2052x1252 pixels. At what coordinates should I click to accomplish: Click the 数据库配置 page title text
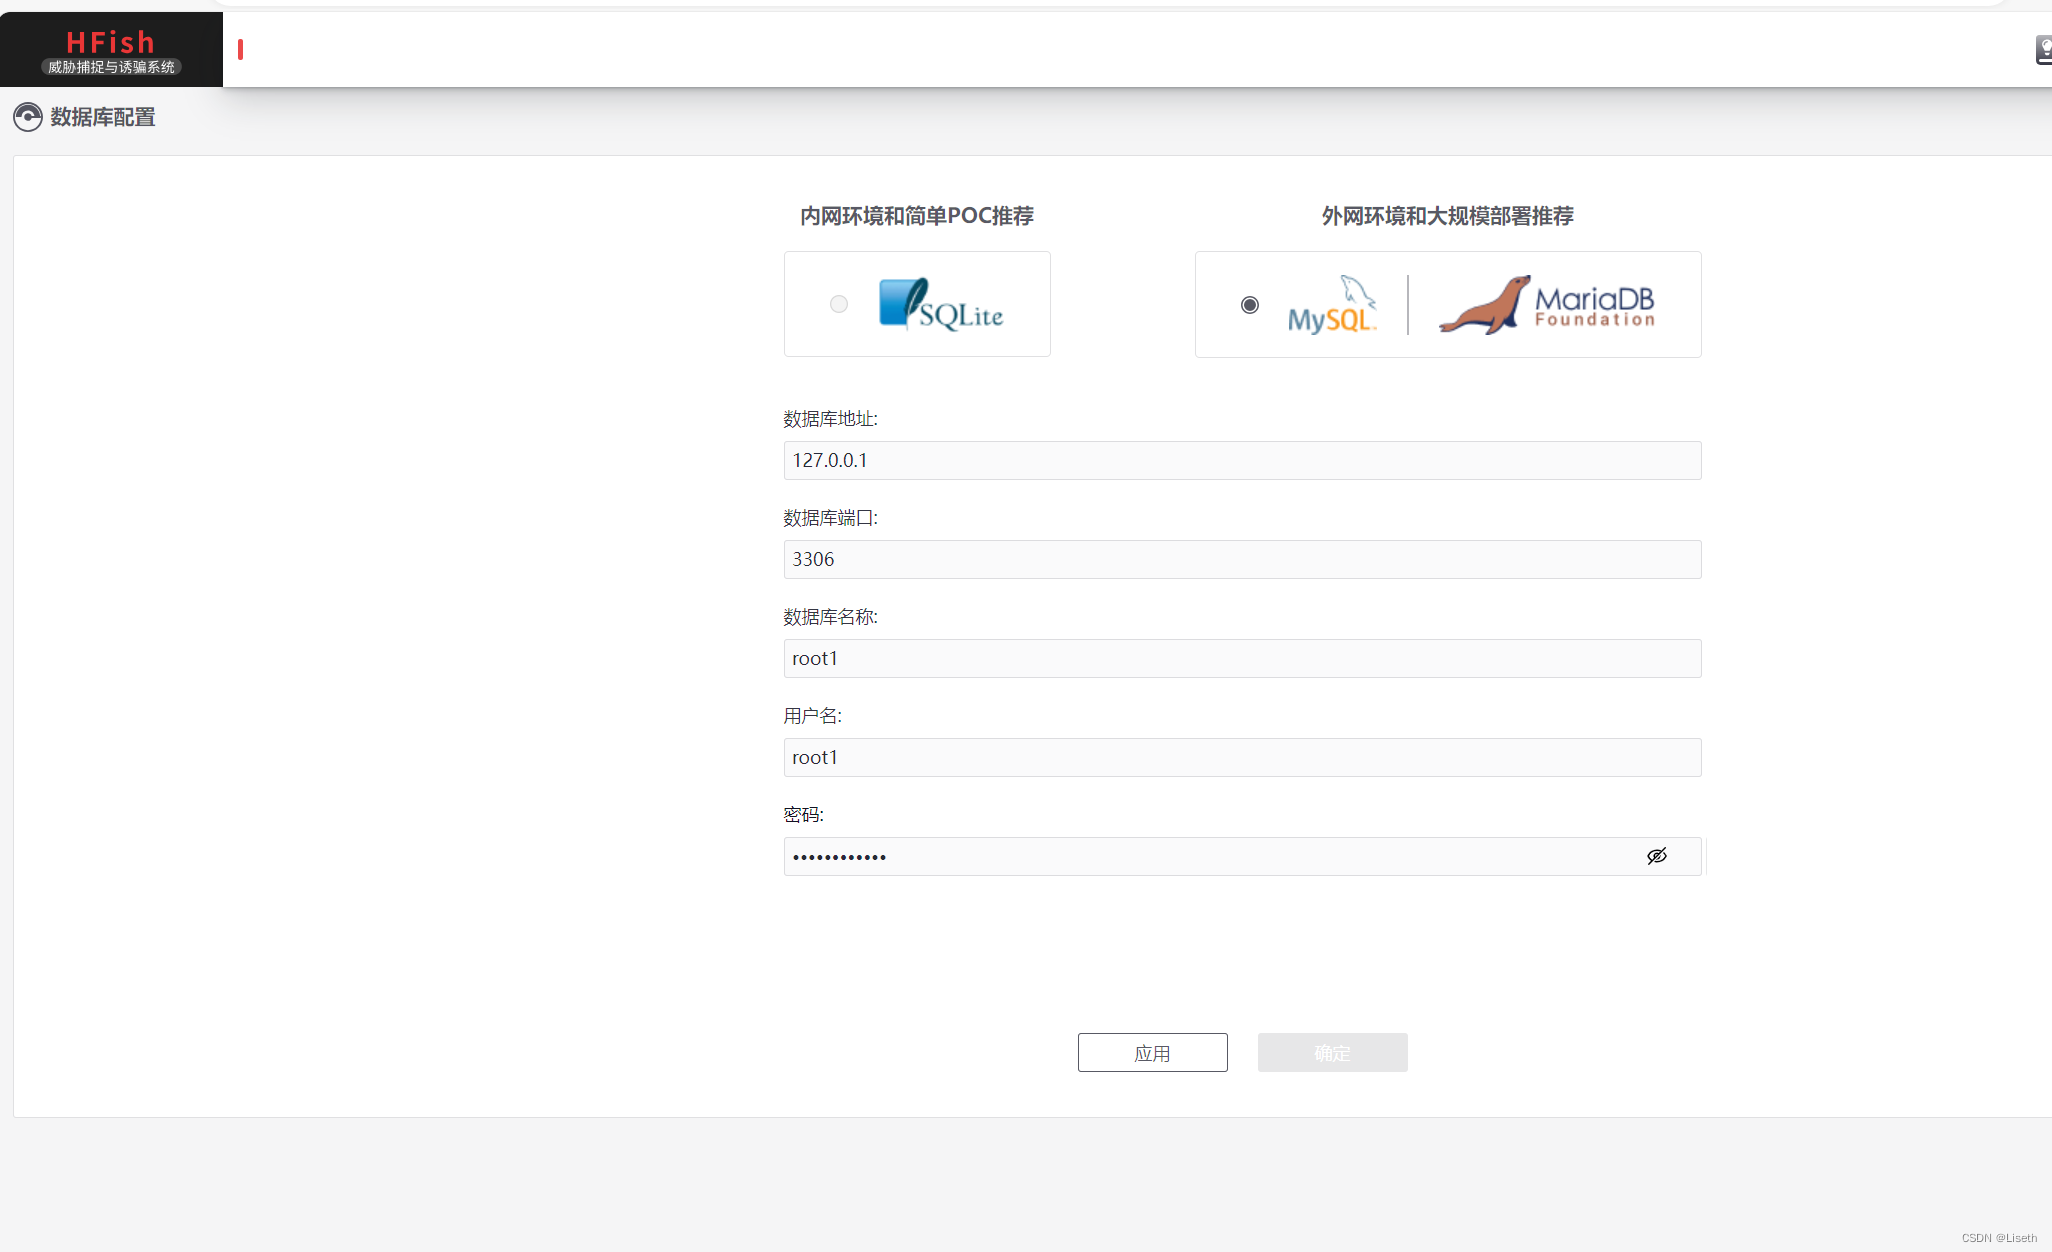point(102,117)
